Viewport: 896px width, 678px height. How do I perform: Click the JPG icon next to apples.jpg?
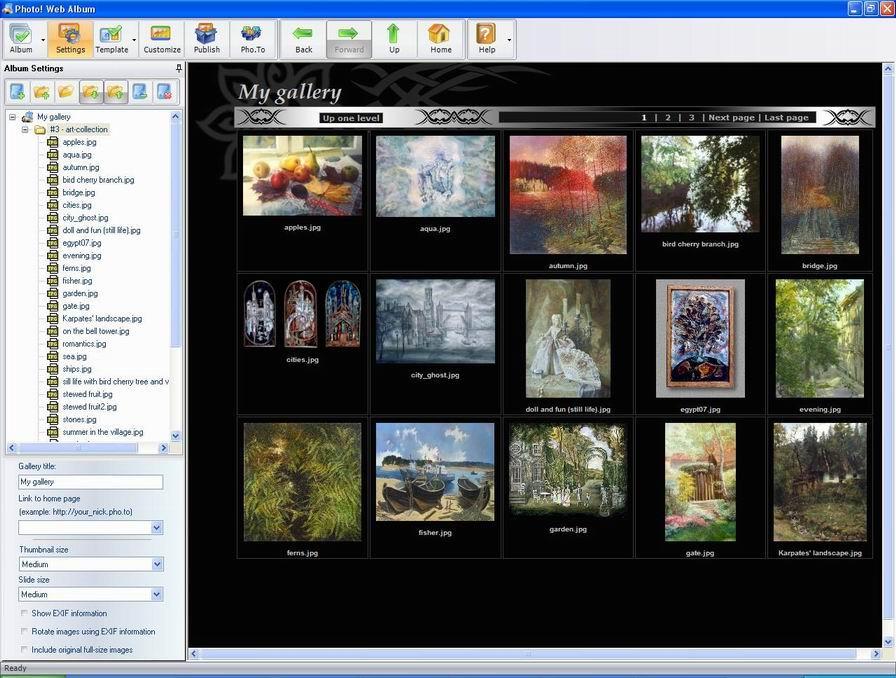tap(53, 142)
